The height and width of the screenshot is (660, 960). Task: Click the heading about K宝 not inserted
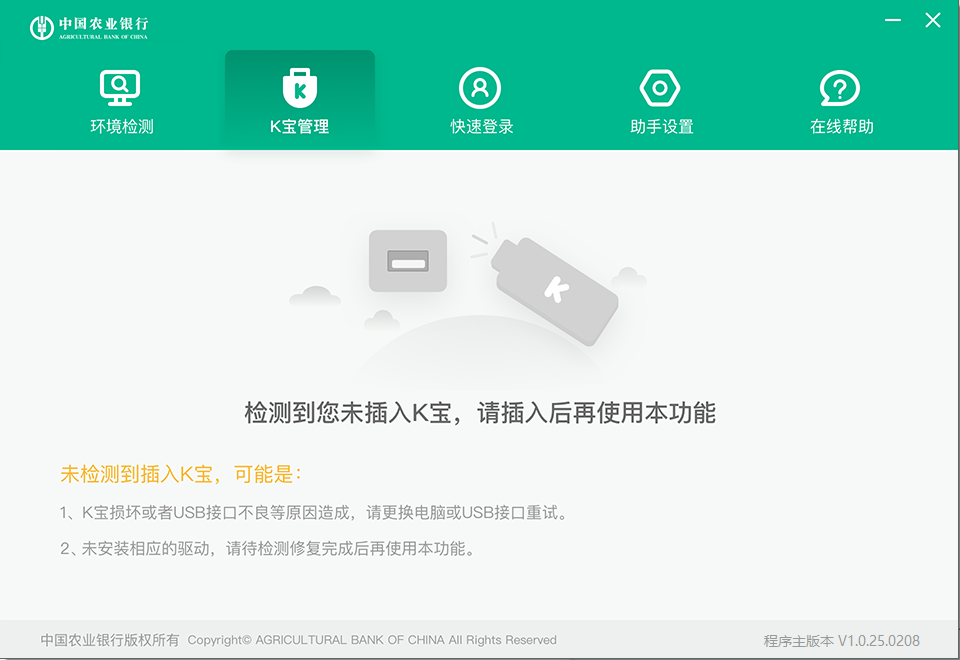[x=480, y=412]
